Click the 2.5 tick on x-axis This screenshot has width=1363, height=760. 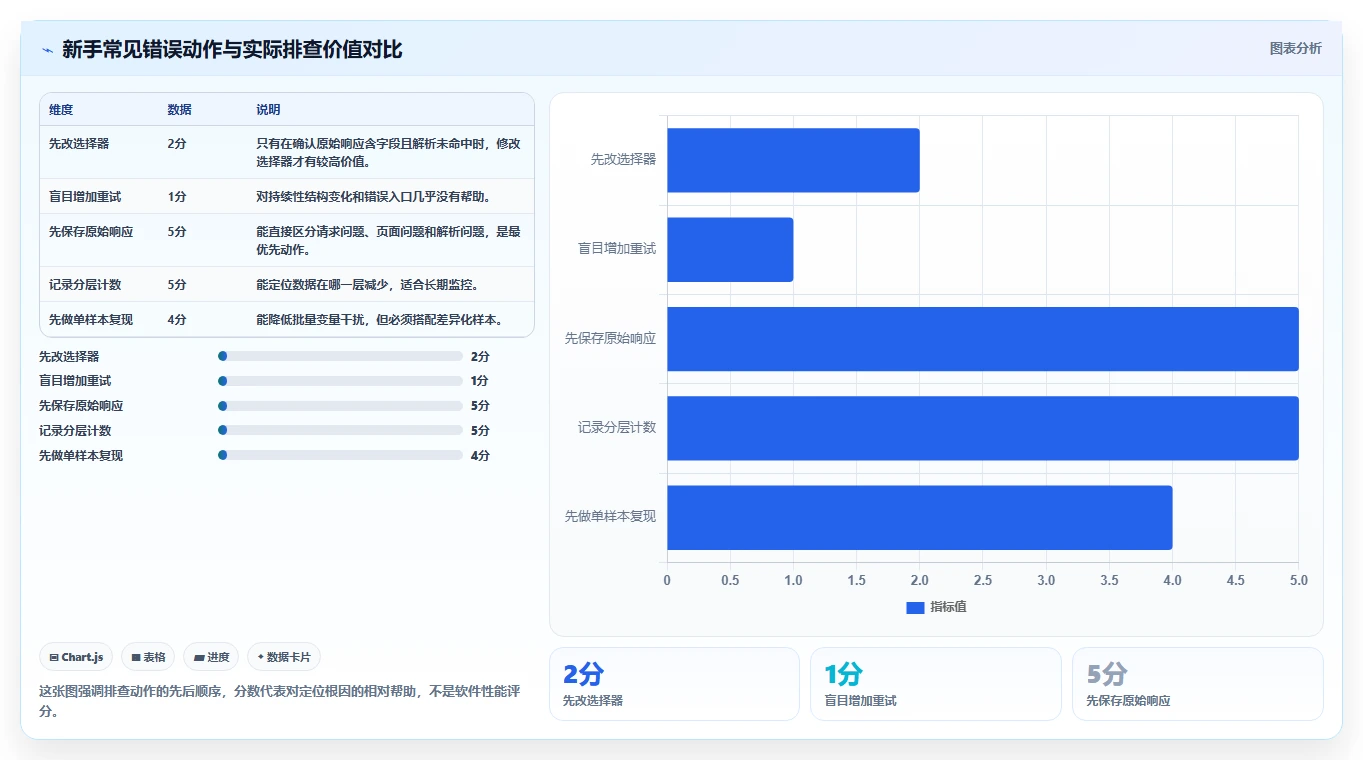[x=983, y=581]
